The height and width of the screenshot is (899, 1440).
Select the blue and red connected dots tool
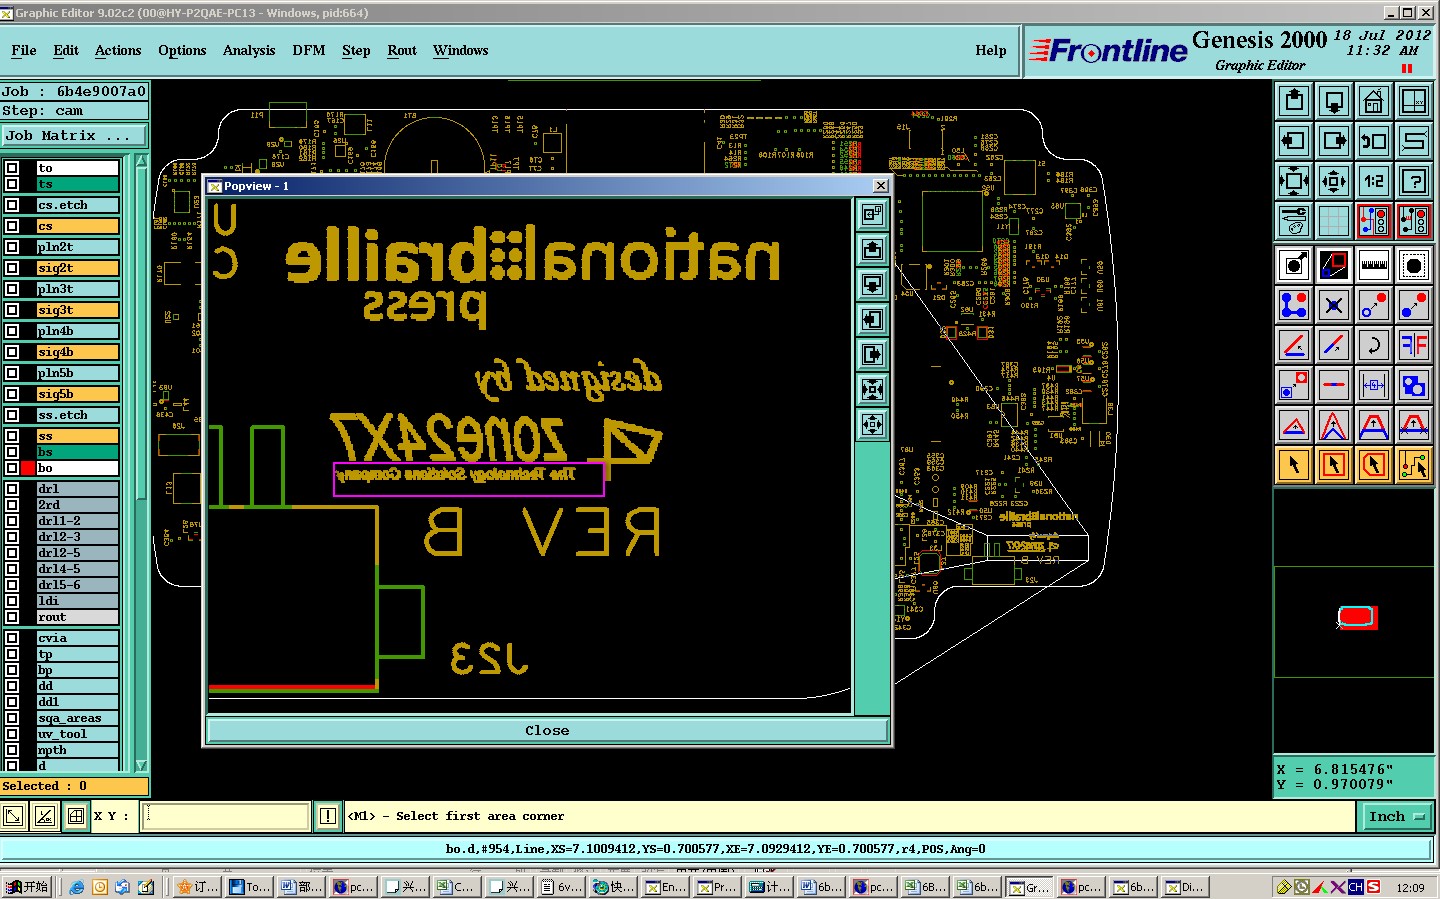coord(1294,305)
